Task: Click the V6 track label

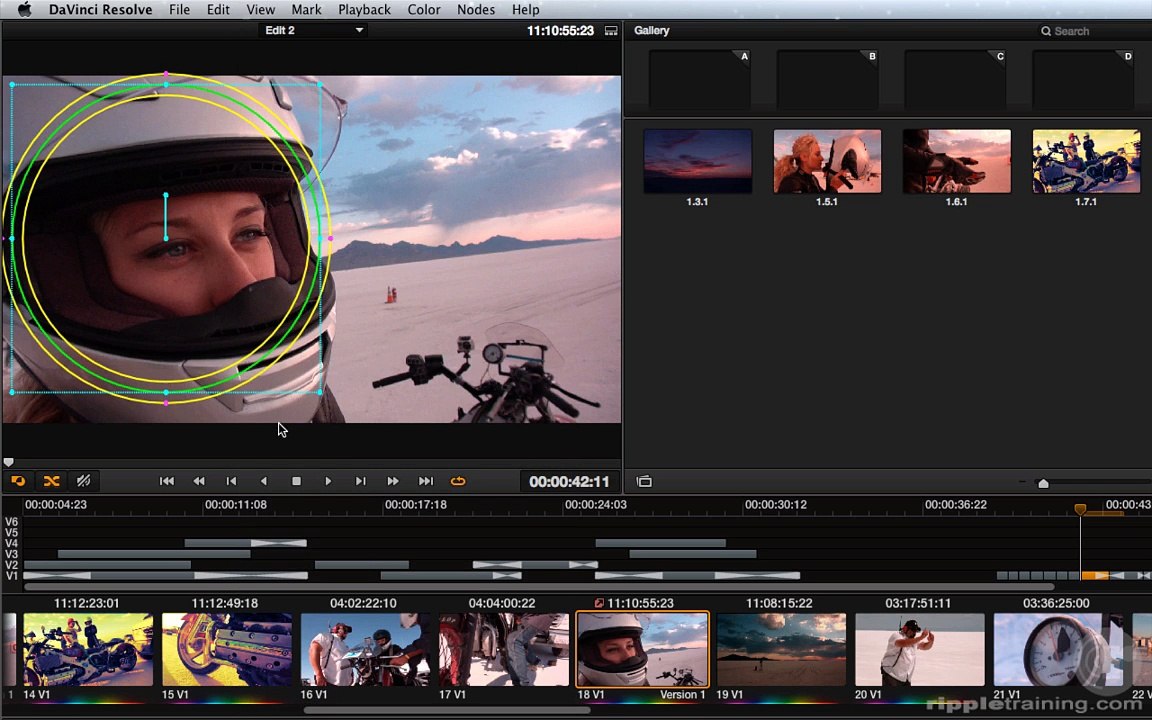Action: tap(11, 522)
